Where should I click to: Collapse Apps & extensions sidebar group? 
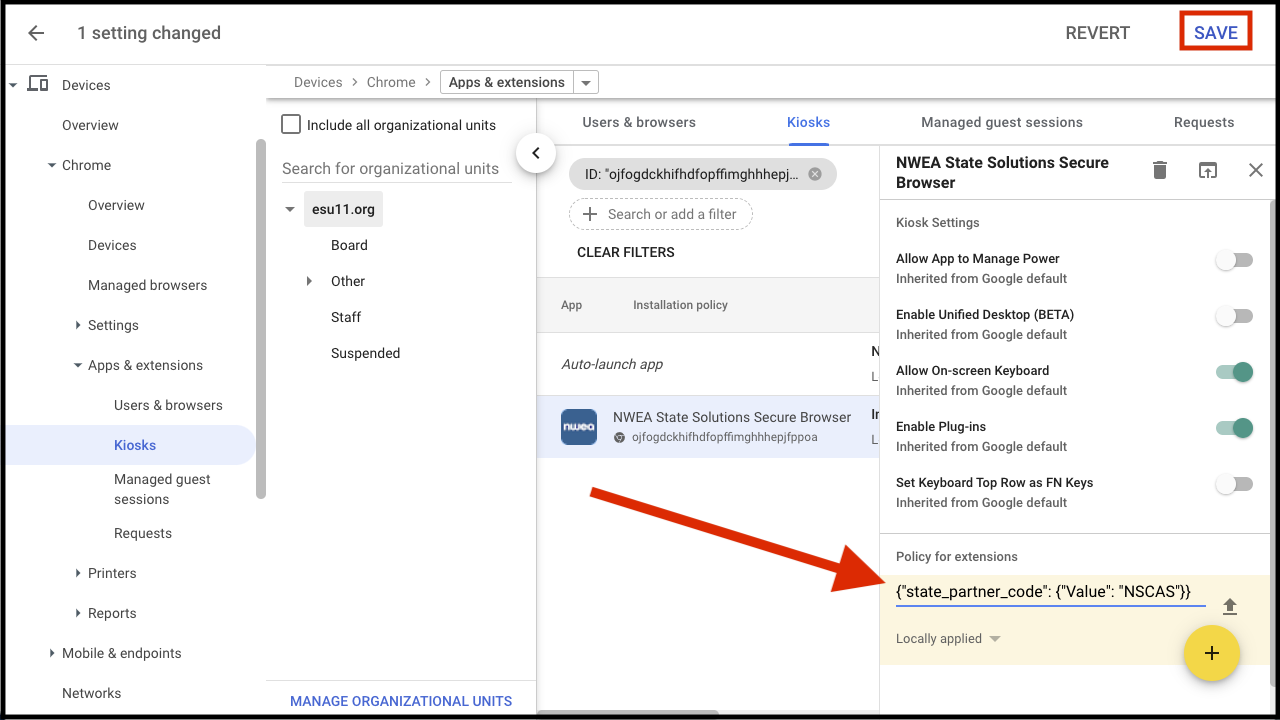(78, 365)
